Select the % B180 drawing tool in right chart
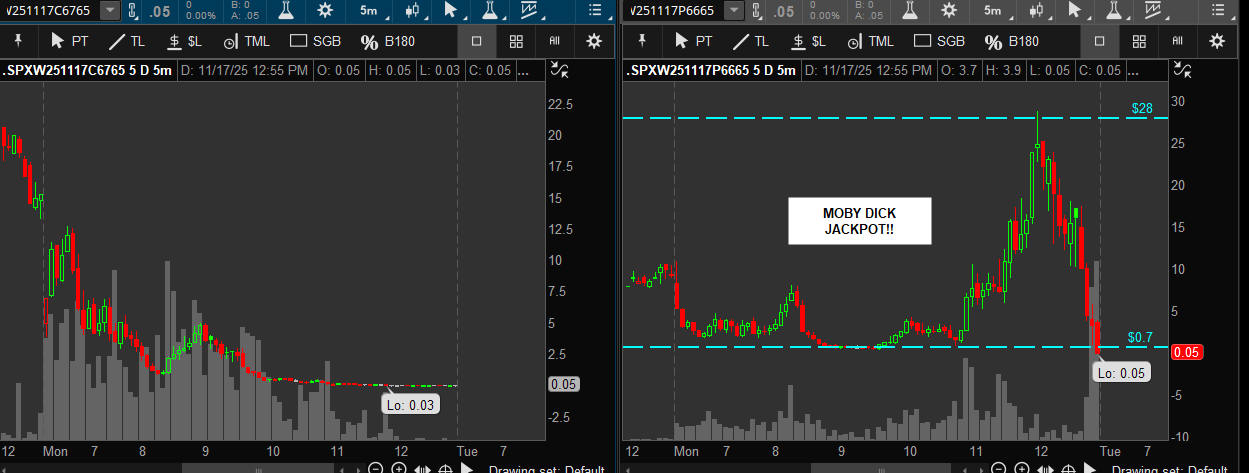Image resolution: width=1249 pixels, height=473 pixels. pyautogui.click(x=1011, y=41)
